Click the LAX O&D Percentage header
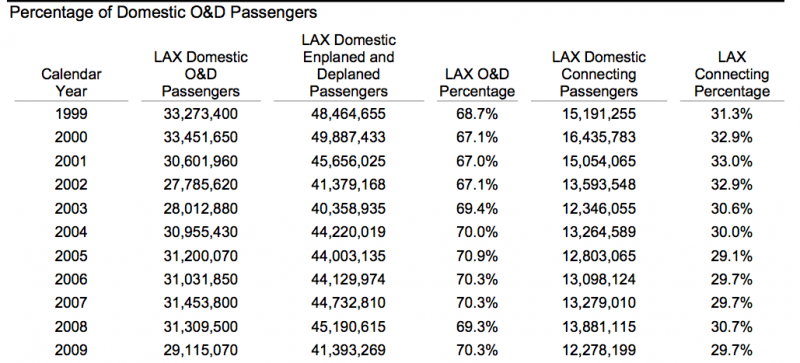This screenshot has width=800, height=363. point(477,83)
